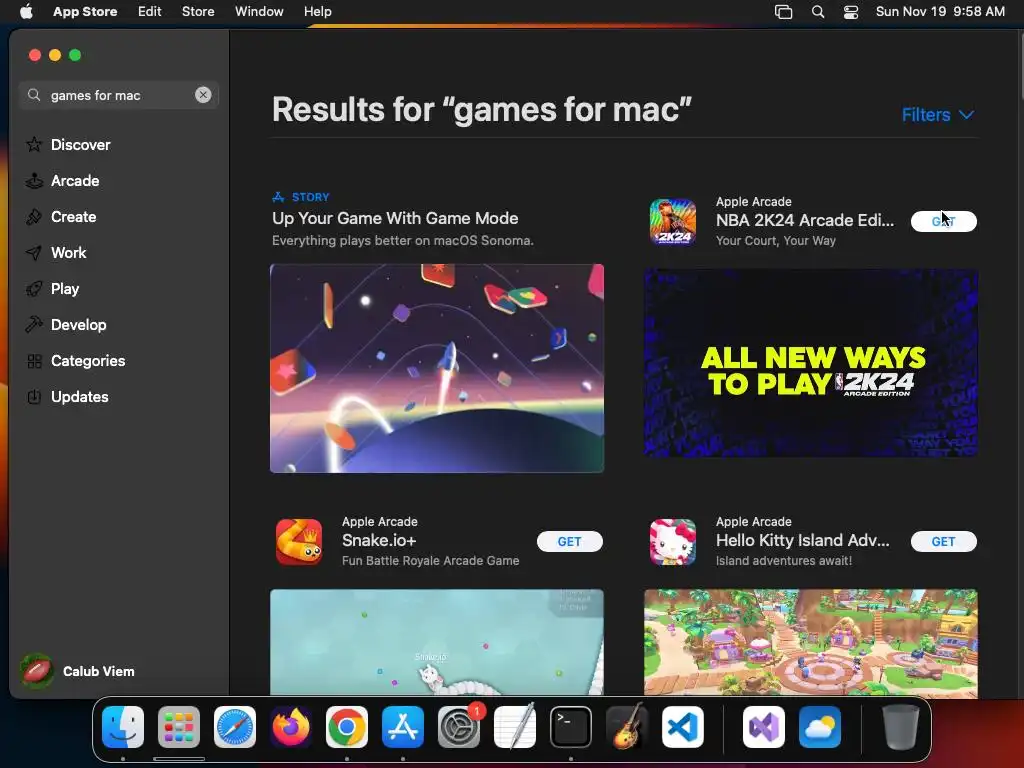Click the App Store icon in the Dock
This screenshot has width=1024, height=768.
click(x=403, y=727)
